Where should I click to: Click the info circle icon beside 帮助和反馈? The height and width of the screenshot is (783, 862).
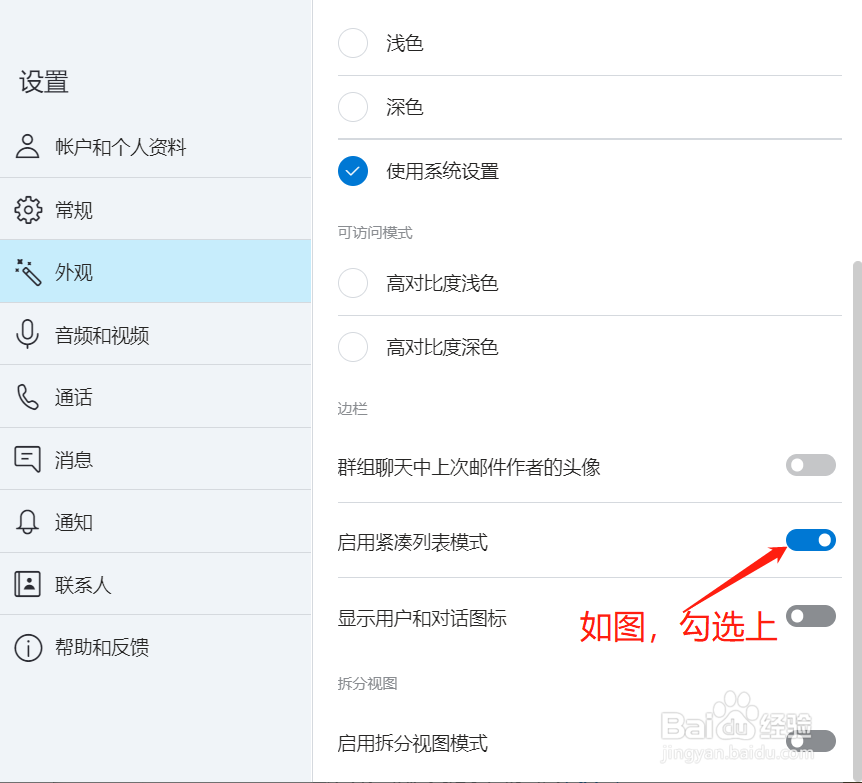[x=28, y=647]
